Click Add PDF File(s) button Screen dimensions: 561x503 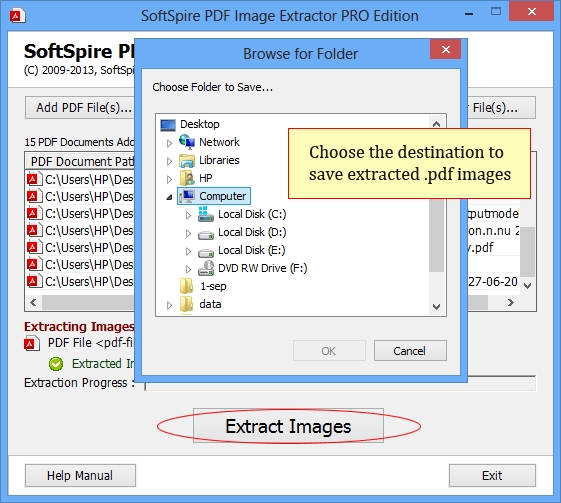(x=80, y=107)
